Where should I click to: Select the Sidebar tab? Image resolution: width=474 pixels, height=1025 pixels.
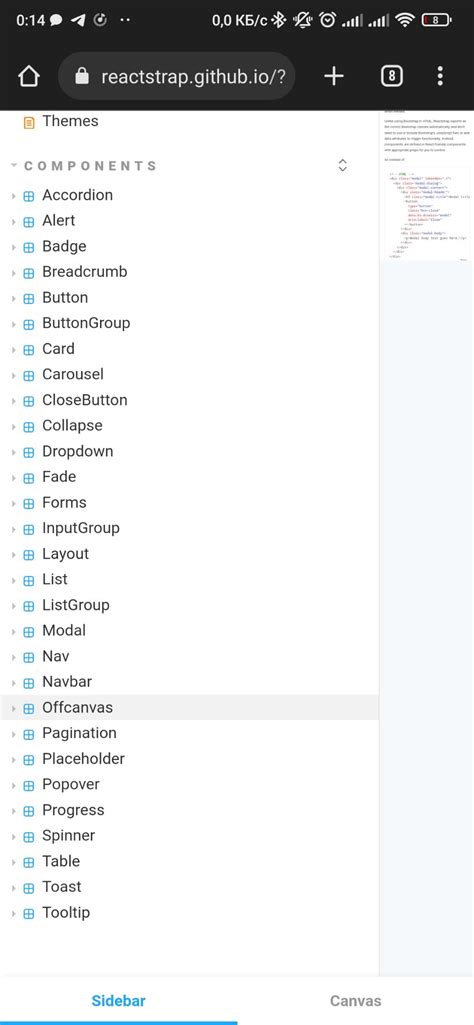[x=118, y=1001]
